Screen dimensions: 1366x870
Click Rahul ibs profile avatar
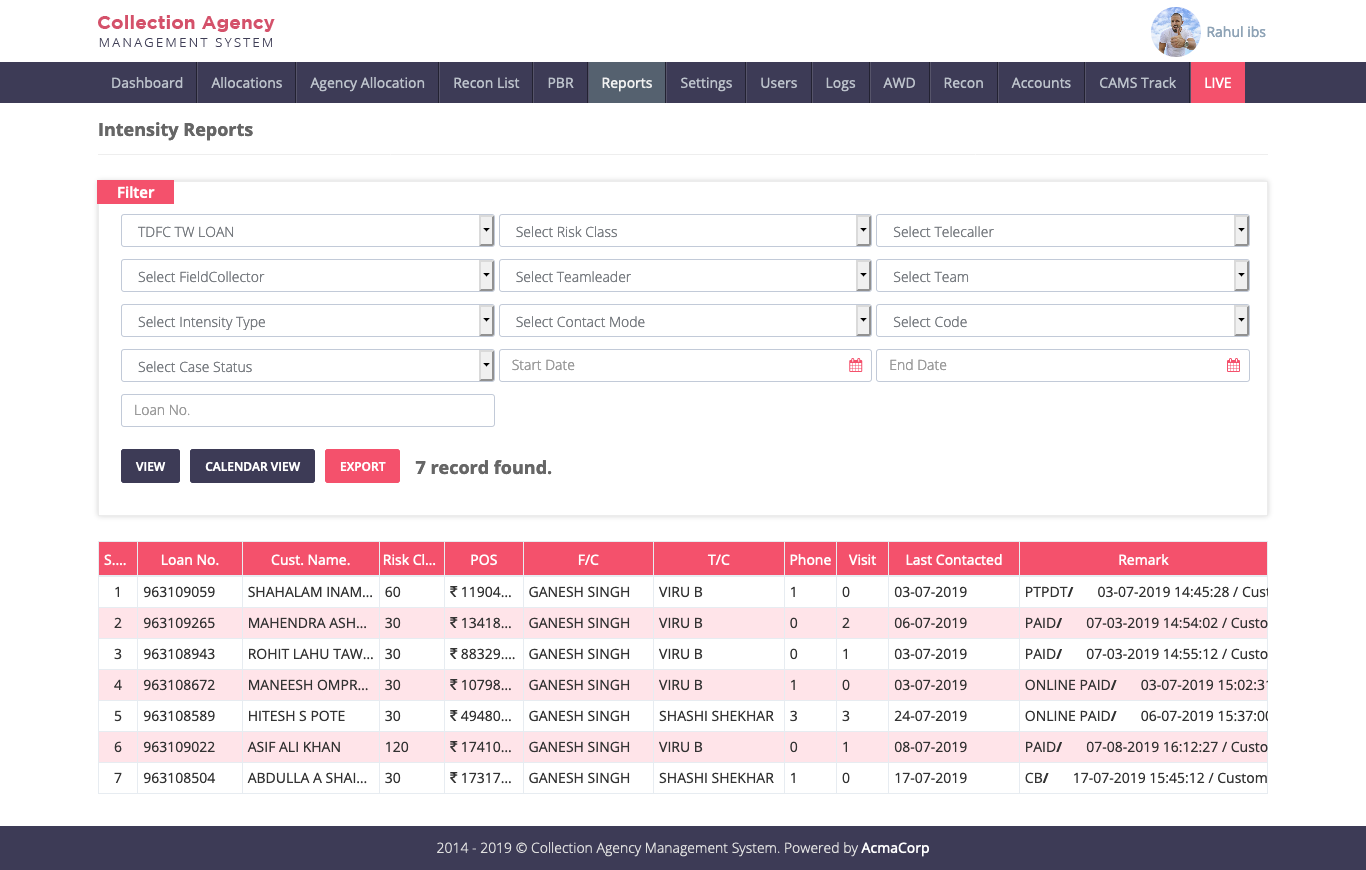[x=1175, y=32]
